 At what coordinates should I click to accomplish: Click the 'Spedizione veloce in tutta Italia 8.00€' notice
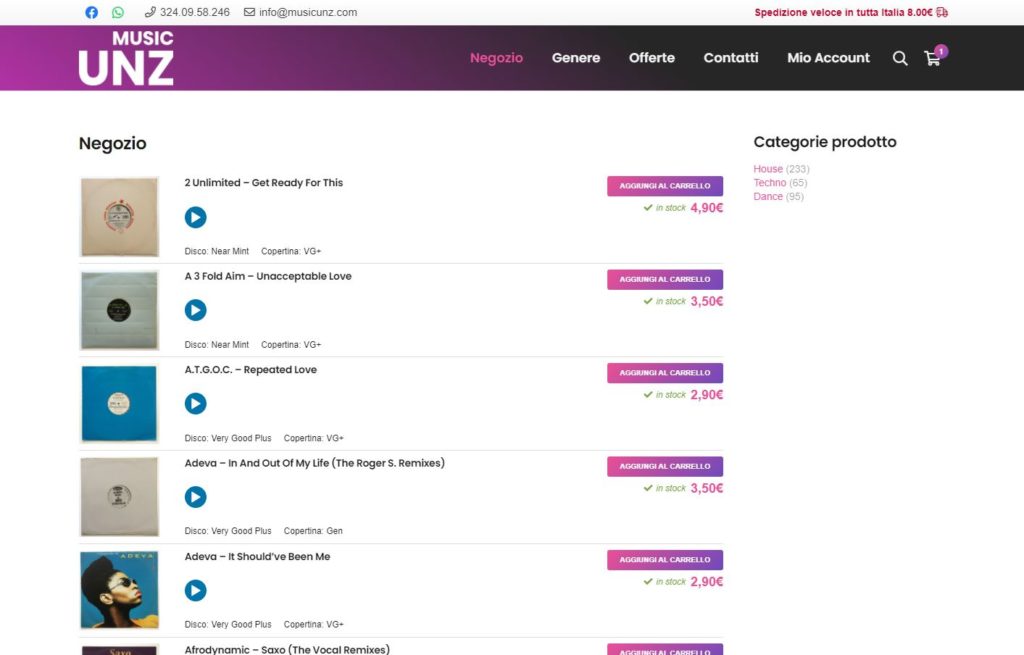(850, 12)
